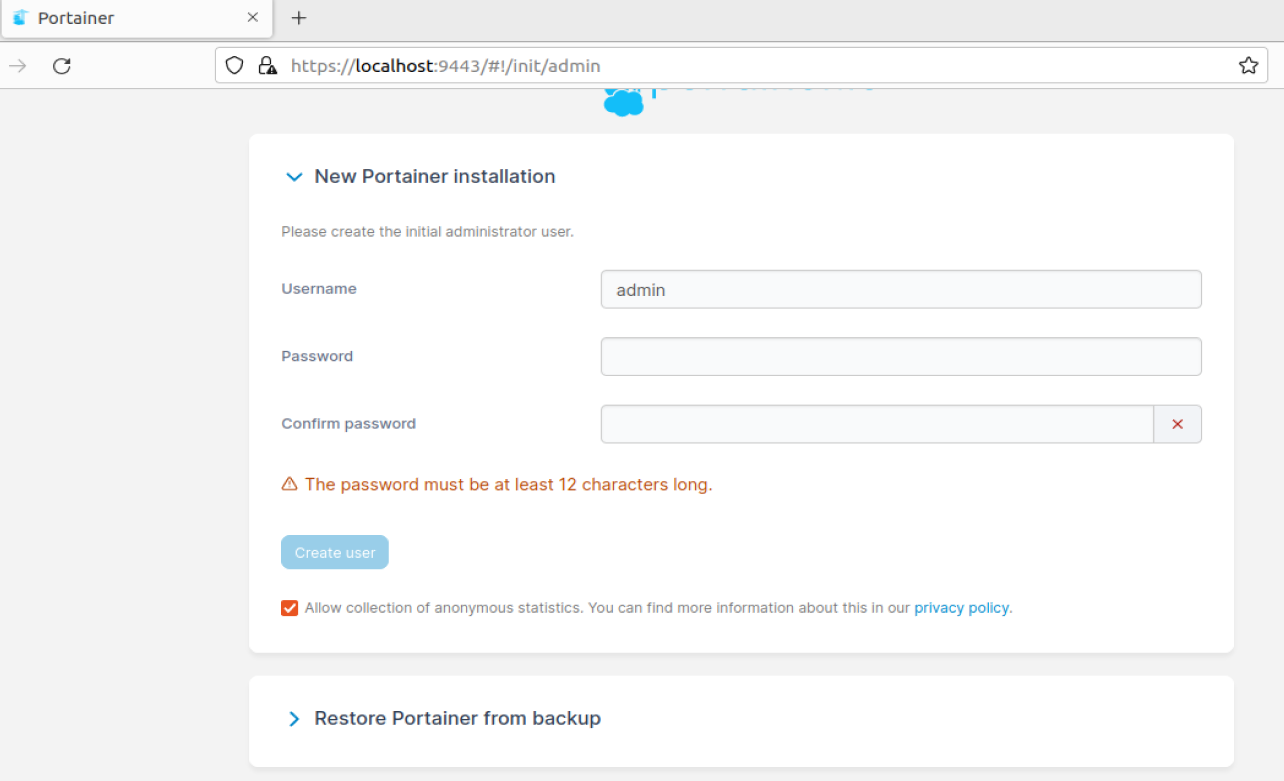Reload the page
1284x781 pixels.
click(62, 65)
